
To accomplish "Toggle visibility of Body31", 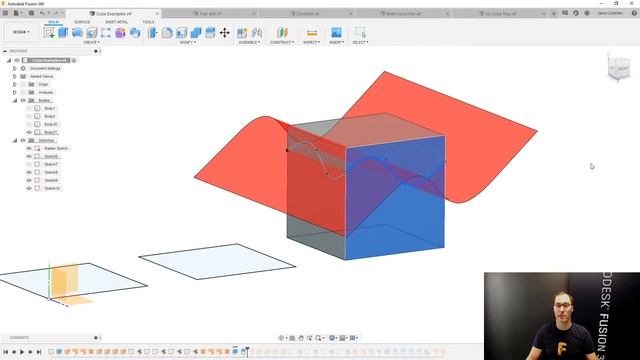I will (x=29, y=132).
